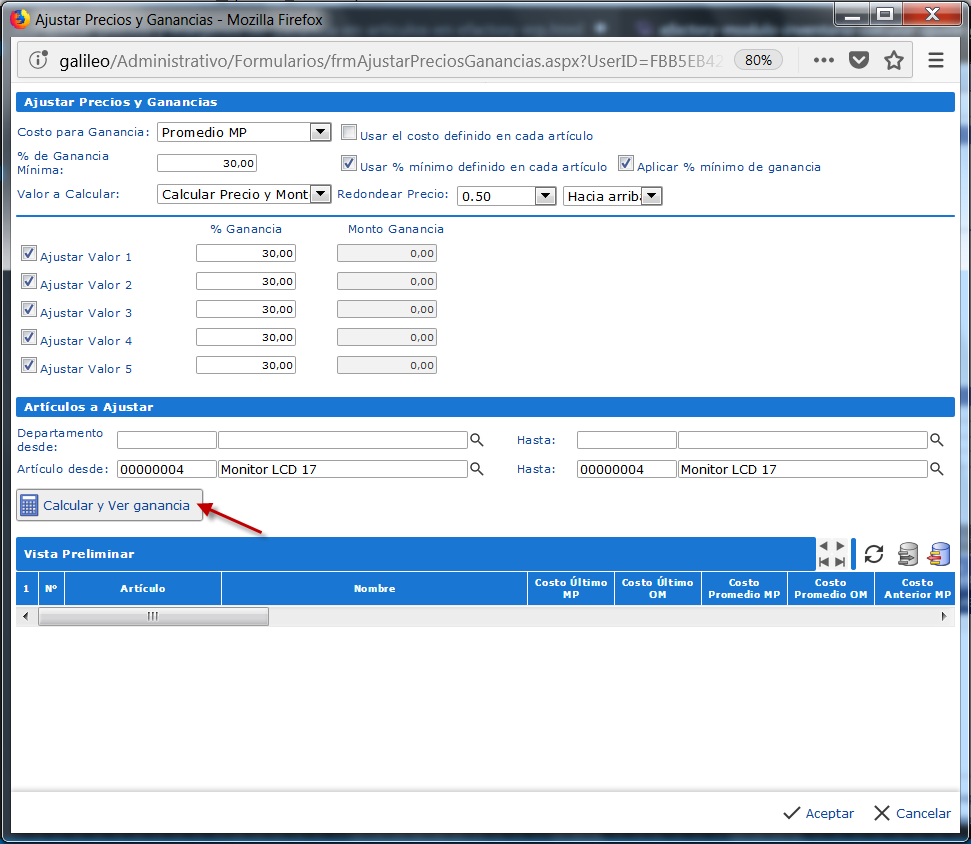
Task: Click the Costo Promedio MP column header
Action: (744, 589)
